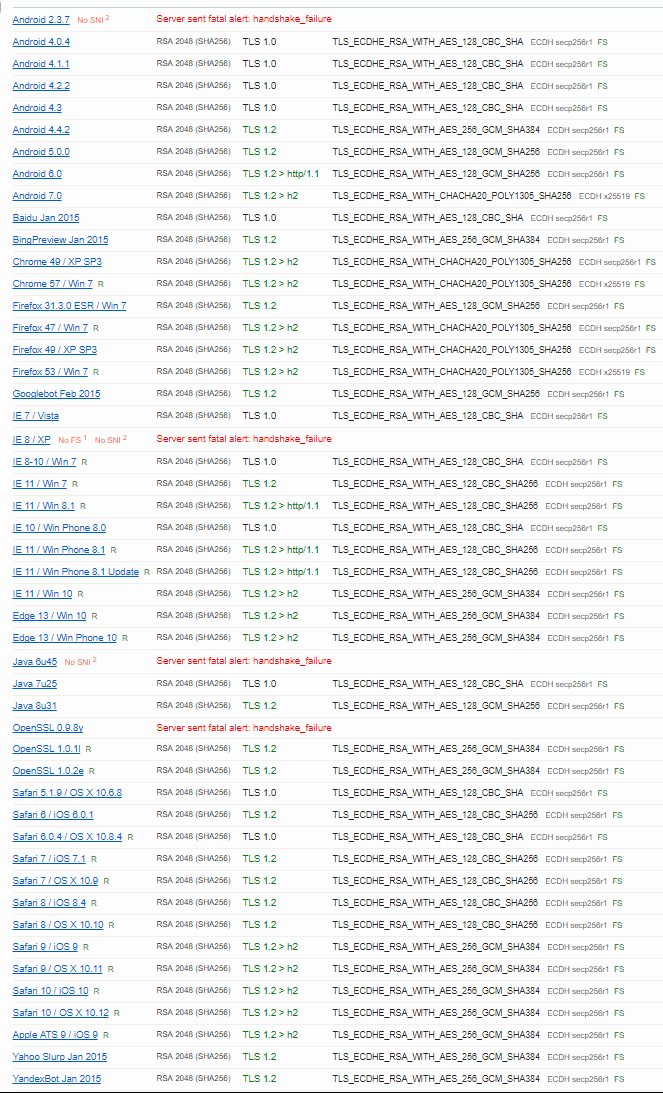Open the Chrome 57 / Win 7 link
663x1093 pixels.
(53, 283)
